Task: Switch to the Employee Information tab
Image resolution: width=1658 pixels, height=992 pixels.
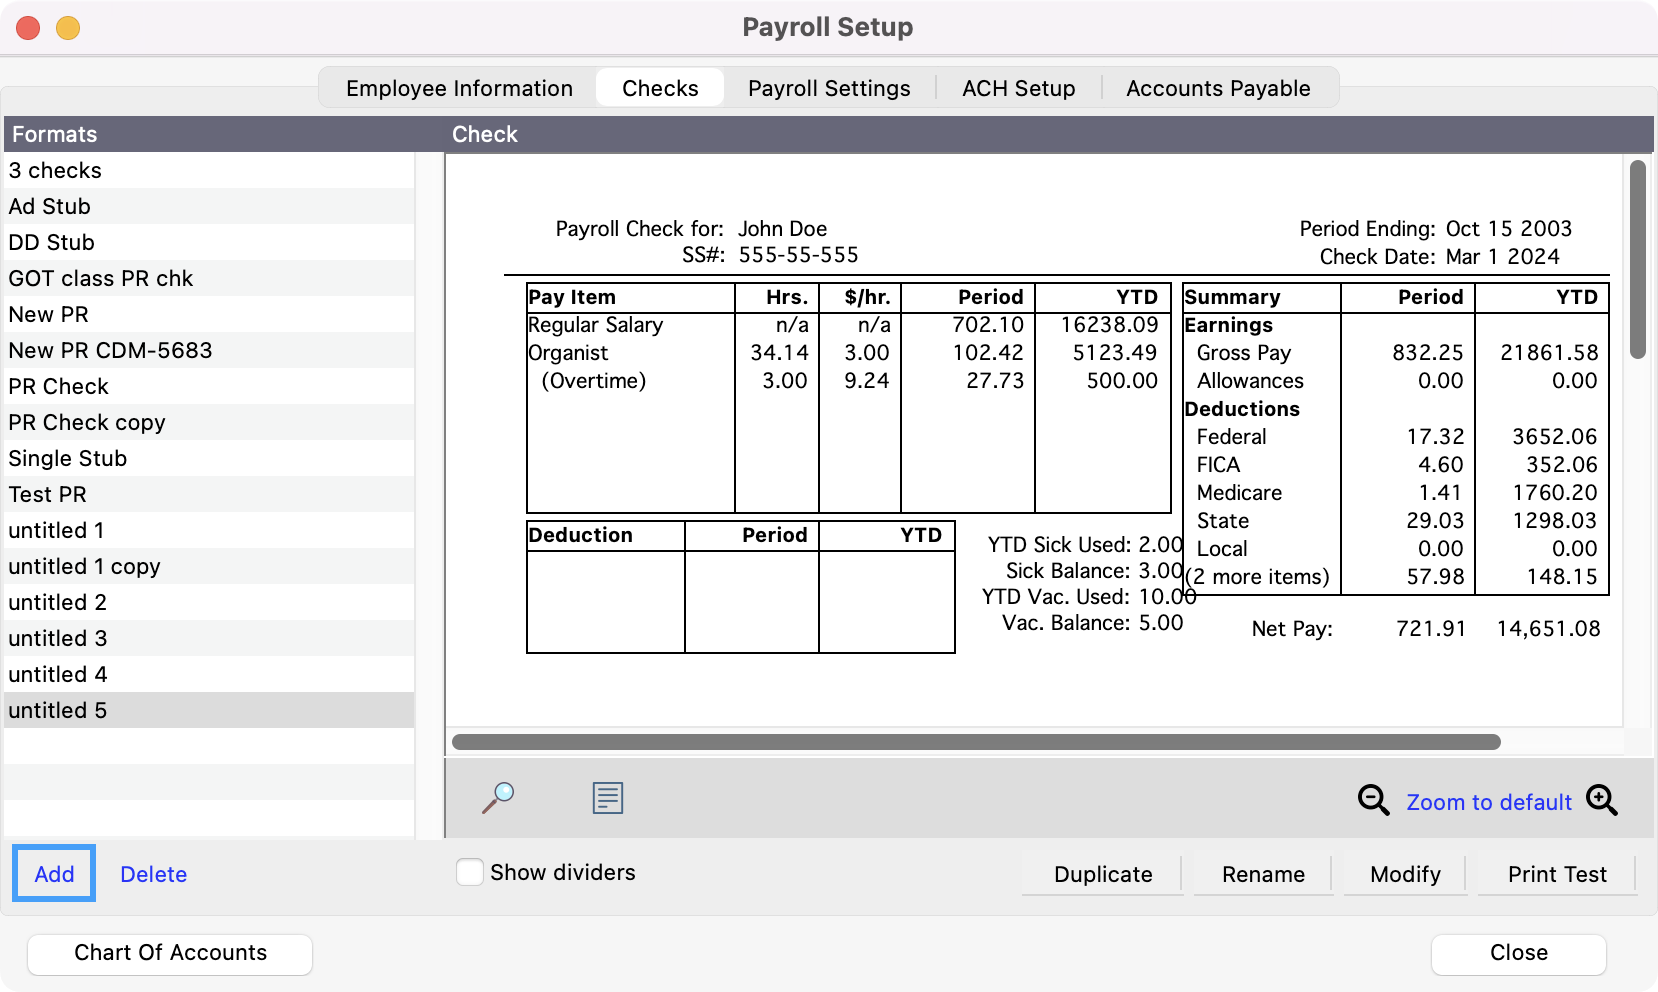Action: (459, 88)
